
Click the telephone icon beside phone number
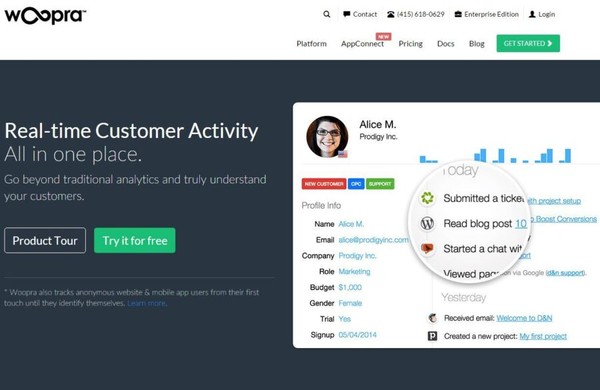coord(391,14)
